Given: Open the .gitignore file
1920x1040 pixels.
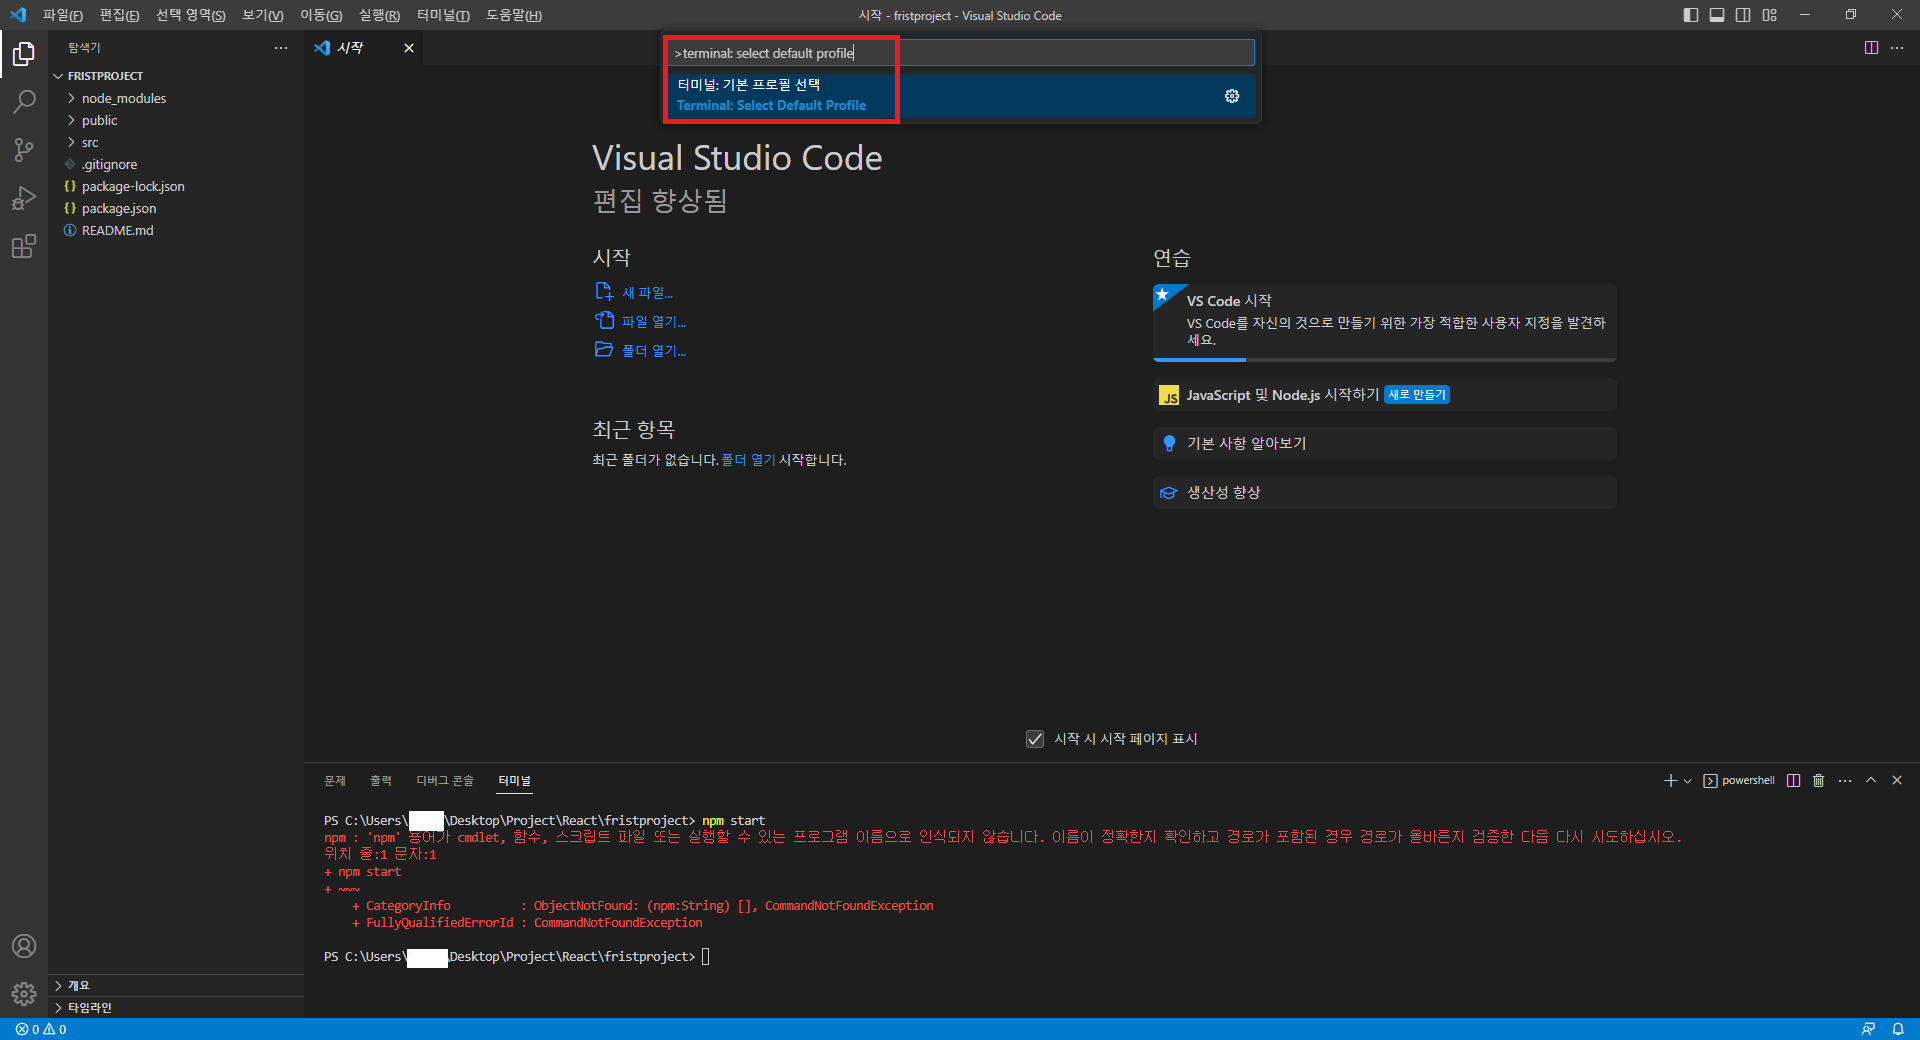Looking at the screenshot, I should pos(176,164).
